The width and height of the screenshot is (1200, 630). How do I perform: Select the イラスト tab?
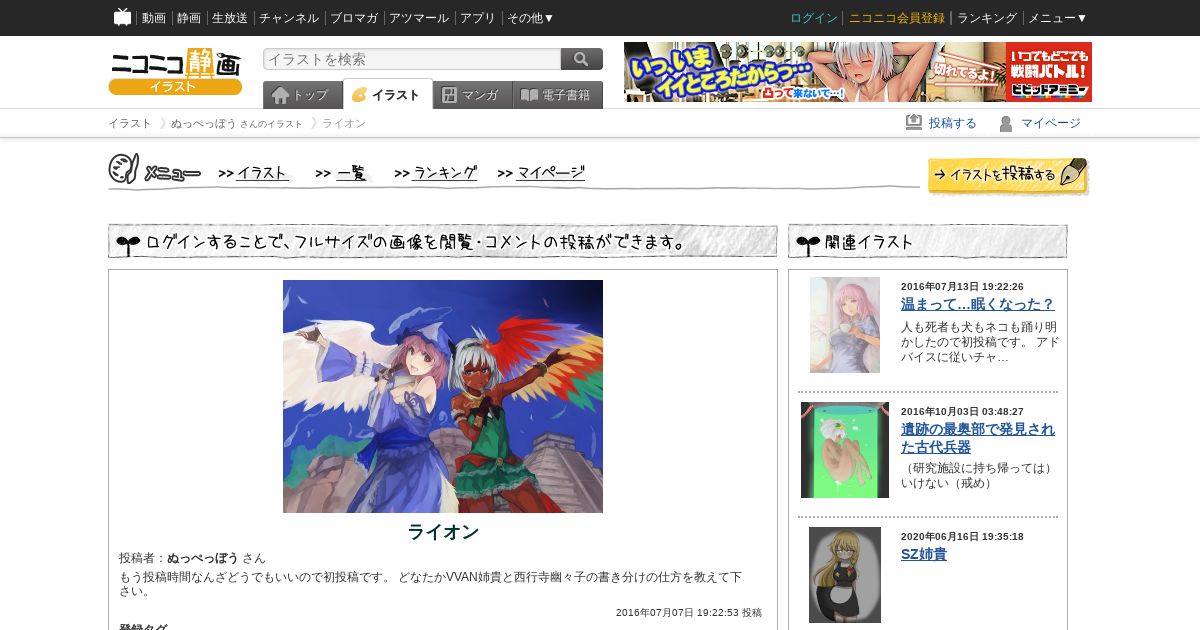click(x=388, y=95)
